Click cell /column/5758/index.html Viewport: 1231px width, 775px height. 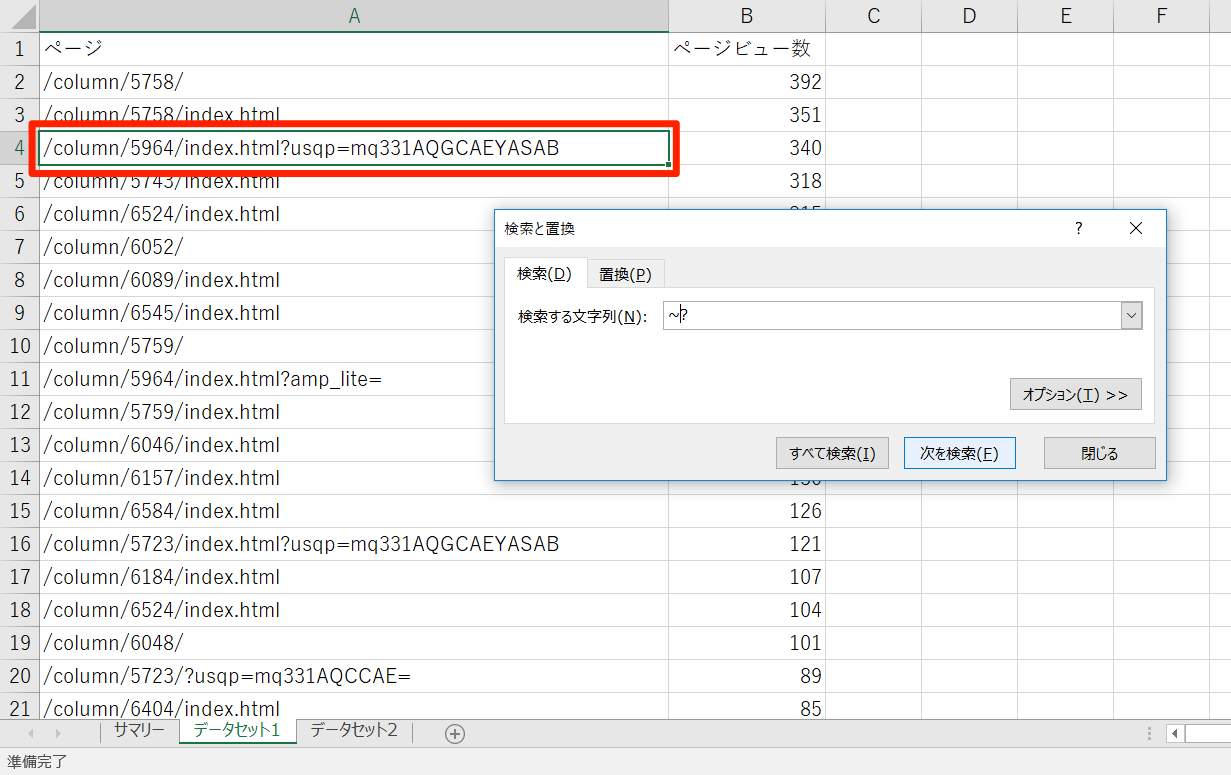(x=354, y=113)
